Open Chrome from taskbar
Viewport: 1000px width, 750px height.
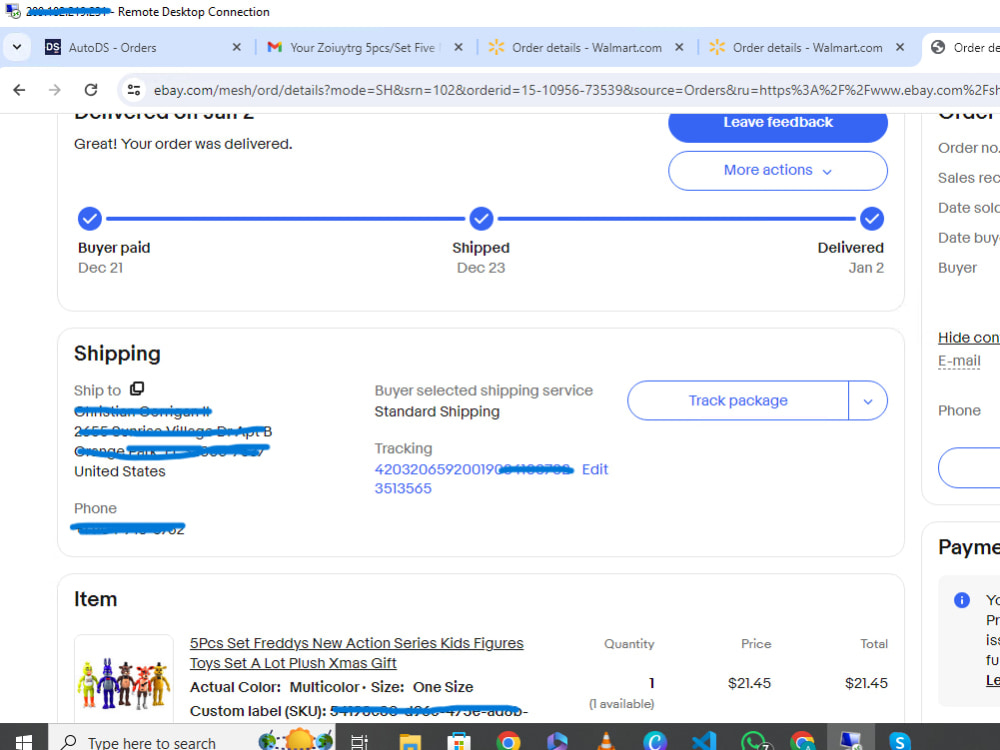pos(508,741)
